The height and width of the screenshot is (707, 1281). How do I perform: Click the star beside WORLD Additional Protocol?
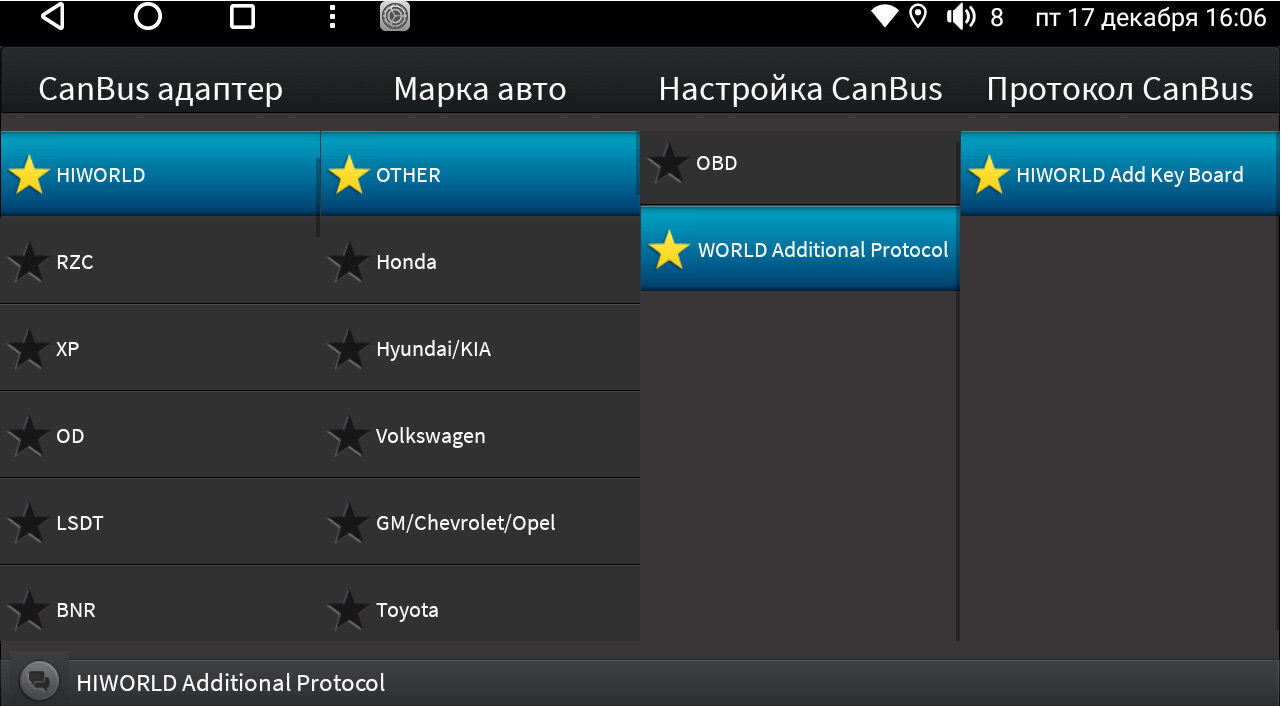click(669, 250)
